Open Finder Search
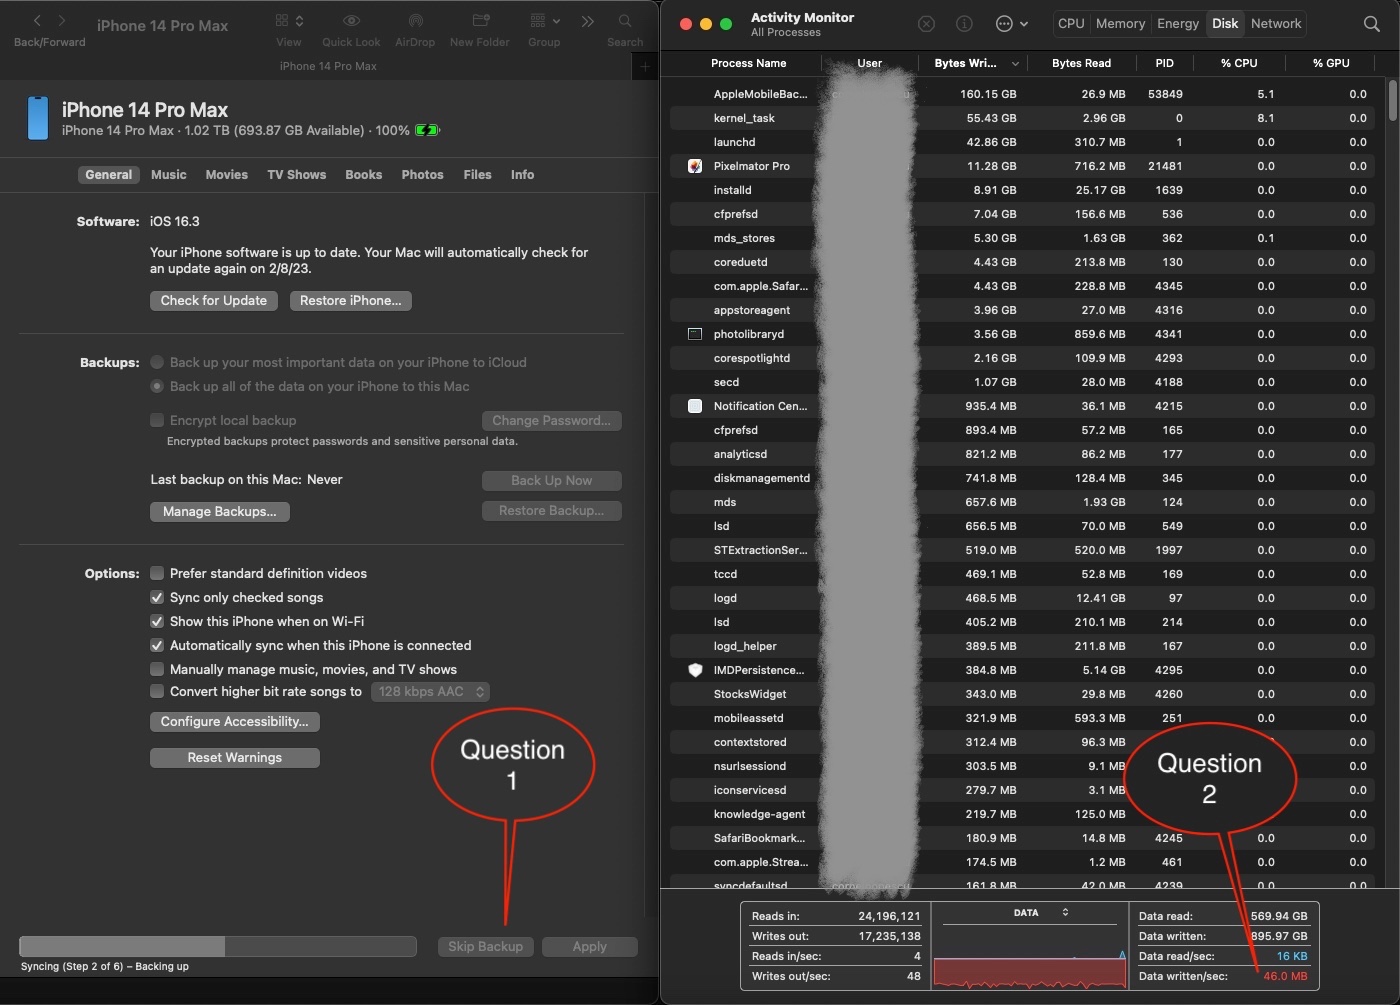The width and height of the screenshot is (1400, 1005). point(625,21)
